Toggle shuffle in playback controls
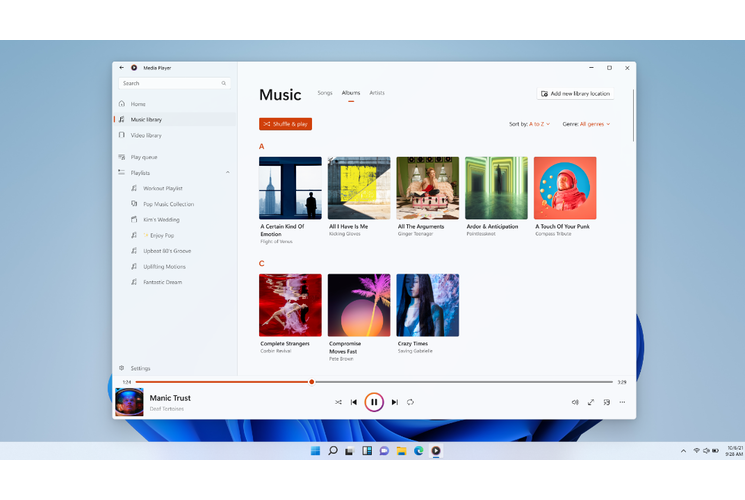 [x=338, y=402]
